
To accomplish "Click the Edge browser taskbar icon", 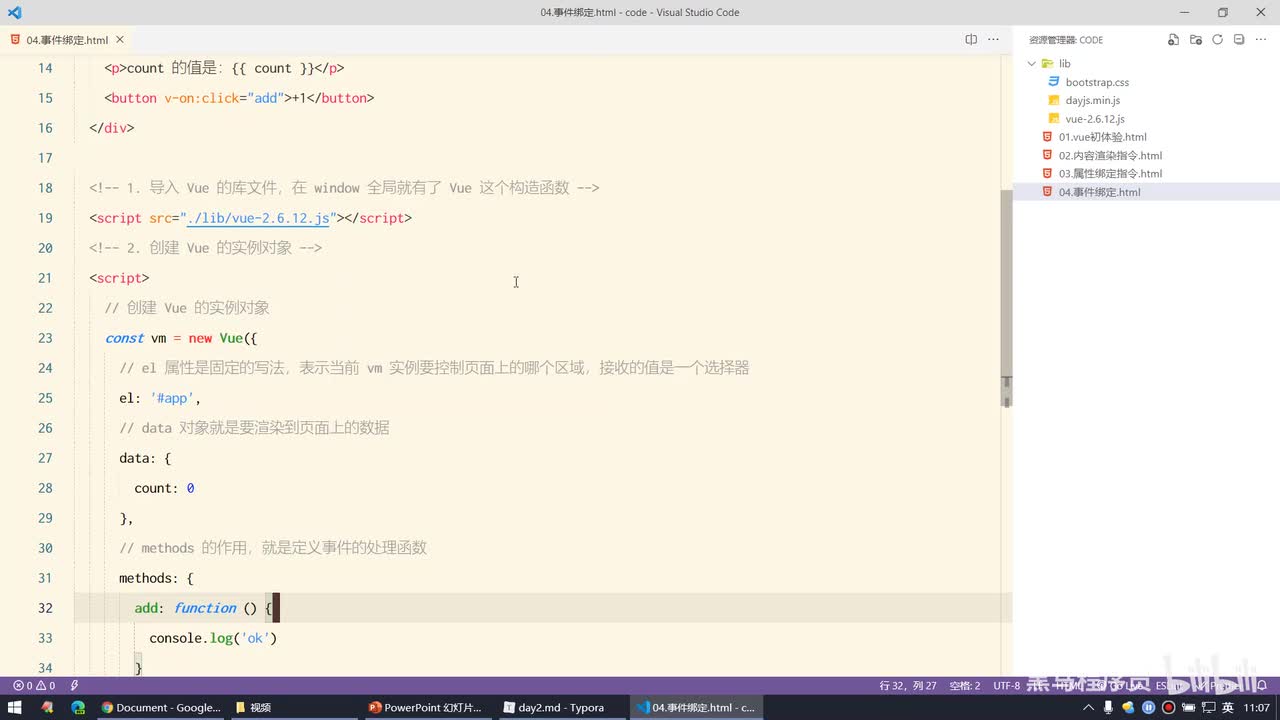I will 78,707.
